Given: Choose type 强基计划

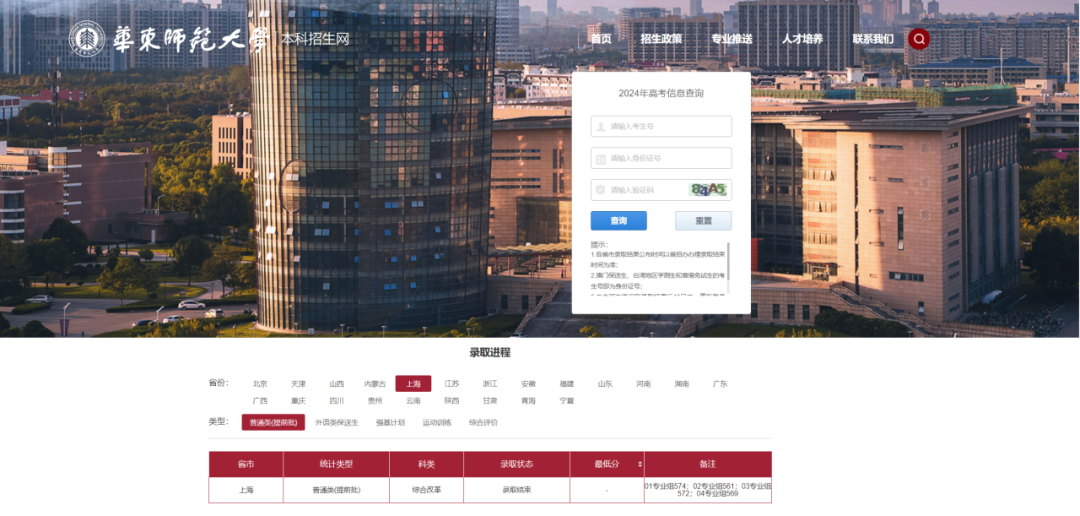Looking at the screenshot, I should coord(390,422).
